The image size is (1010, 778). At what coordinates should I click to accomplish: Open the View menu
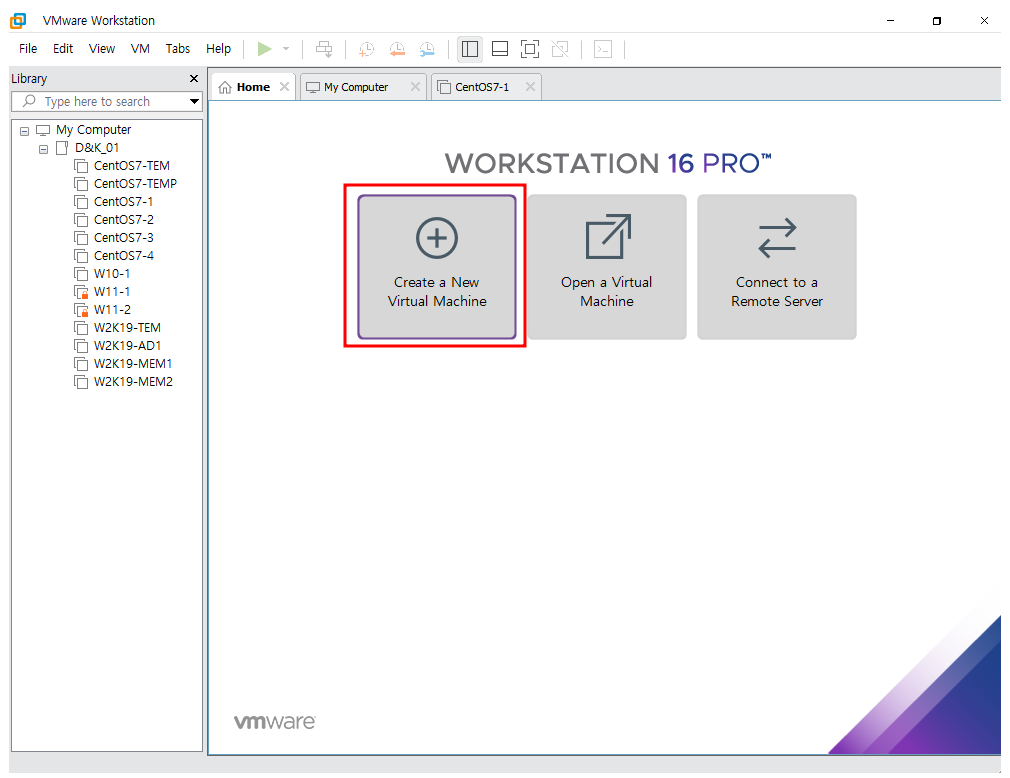(x=102, y=49)
